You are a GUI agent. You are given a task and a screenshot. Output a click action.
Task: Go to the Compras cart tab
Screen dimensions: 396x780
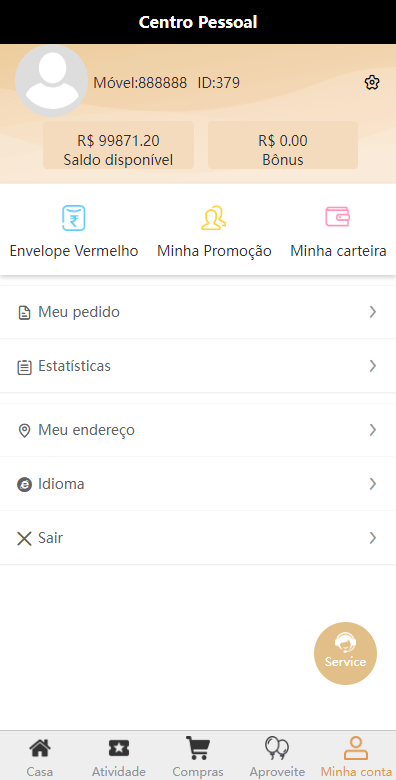coord(198,756)
